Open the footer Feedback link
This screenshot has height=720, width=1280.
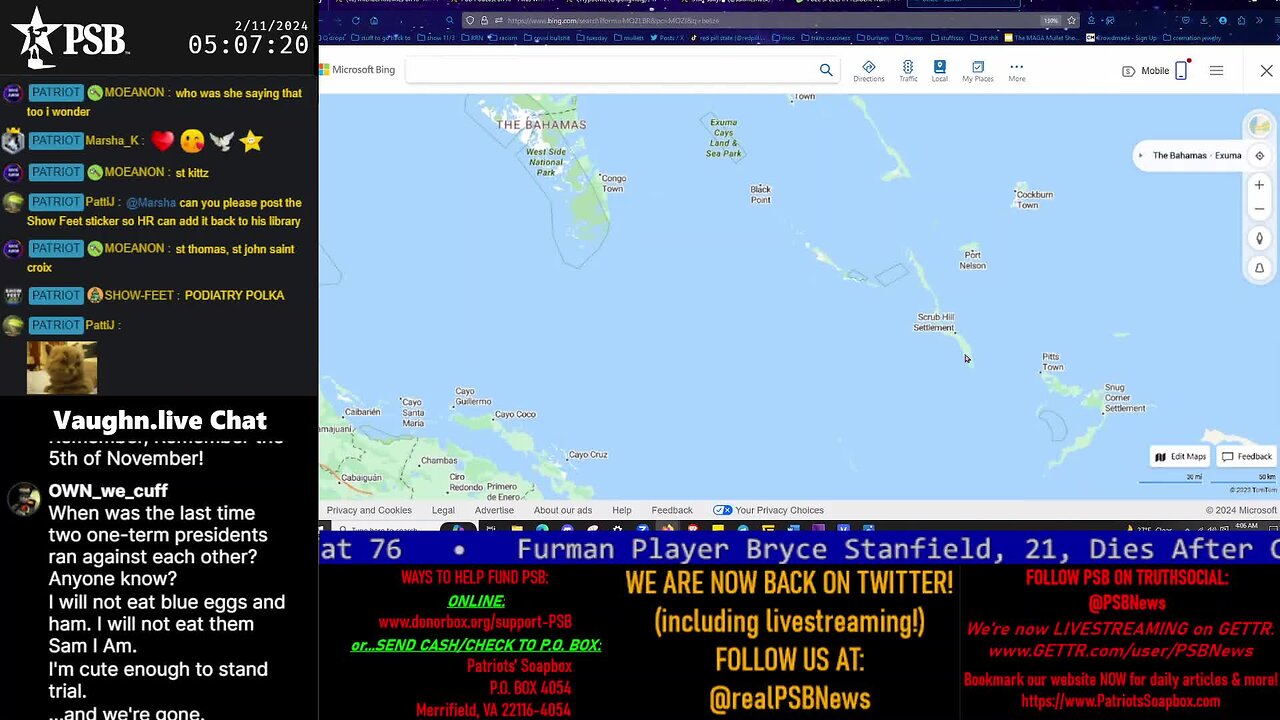coord(672,510)
